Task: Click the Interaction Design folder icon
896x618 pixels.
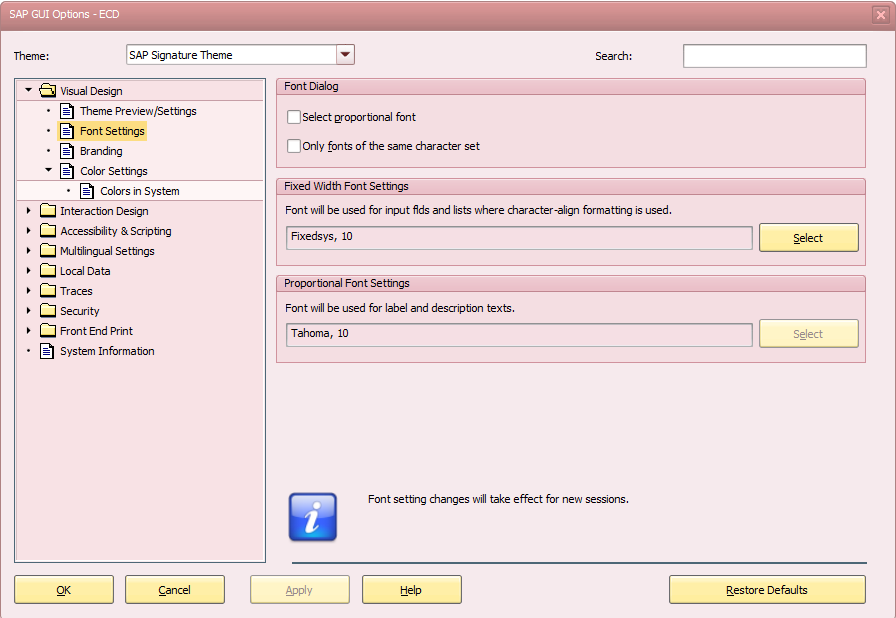Action: click(x=48, y=210)
